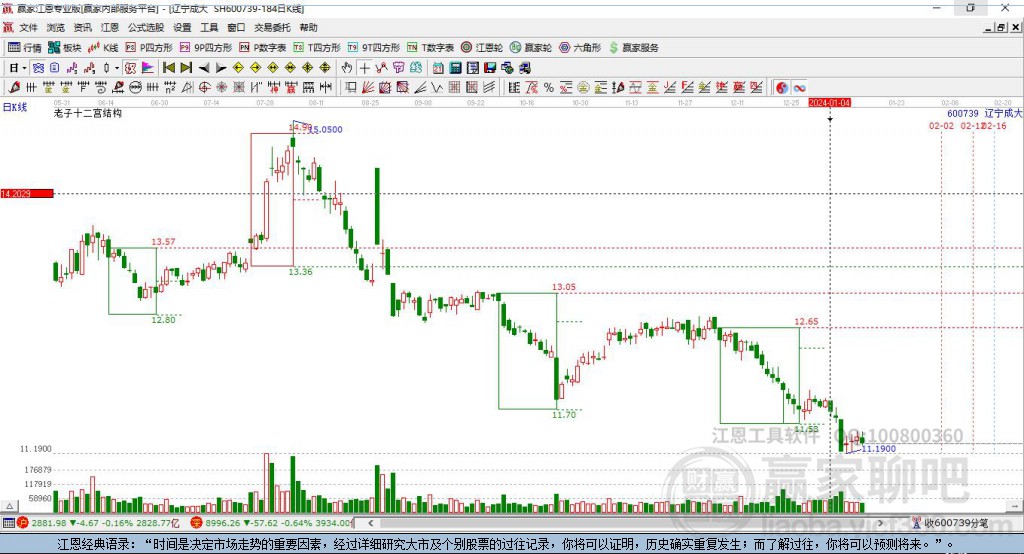Open the 江恩 menu
This screenshot has width=1024, height=554.
coord(109,27)
